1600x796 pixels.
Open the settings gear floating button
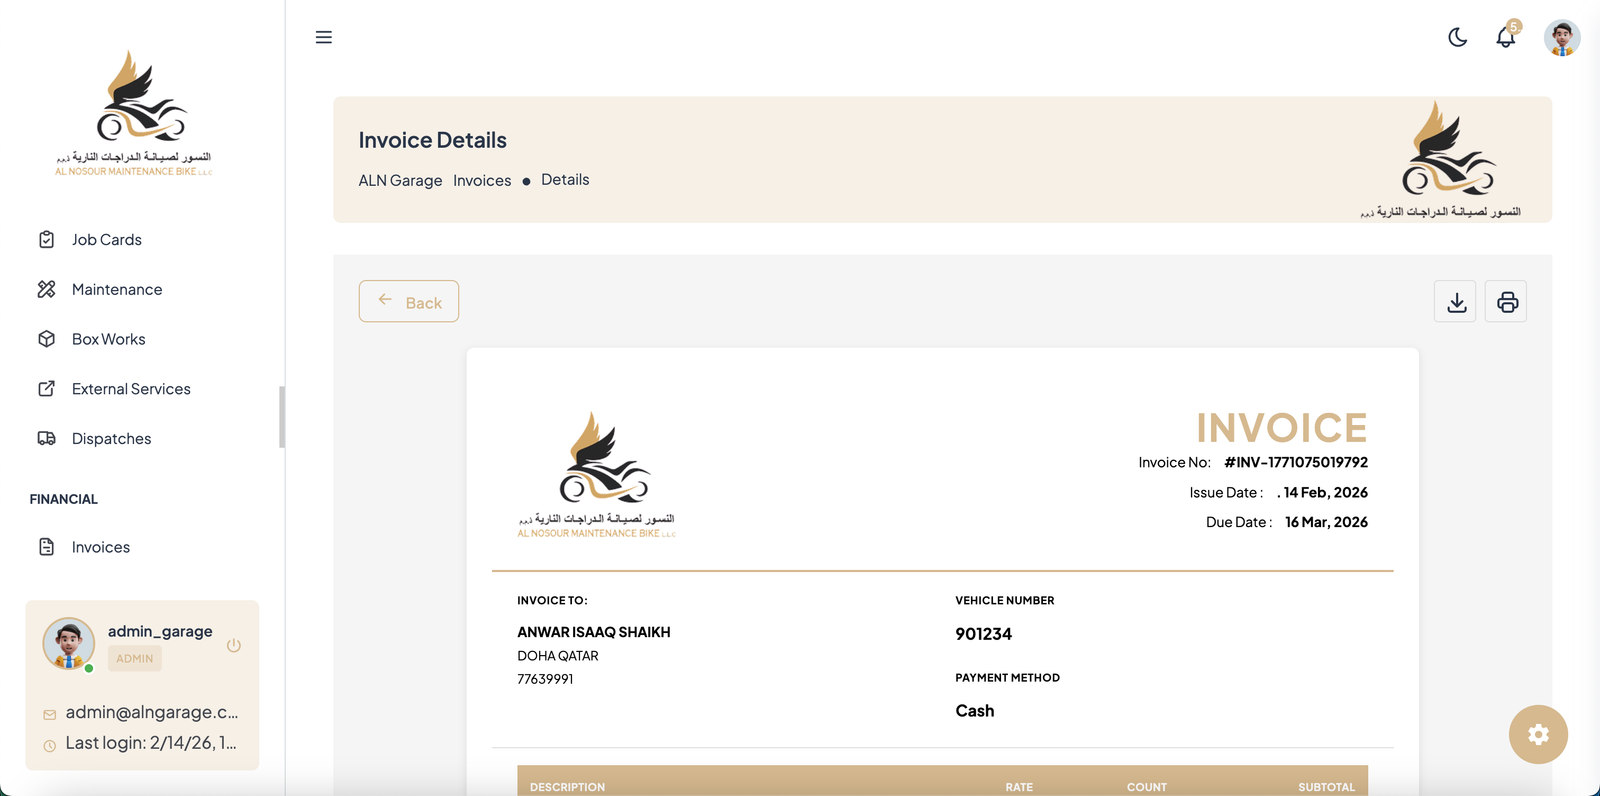[1537, 735]
